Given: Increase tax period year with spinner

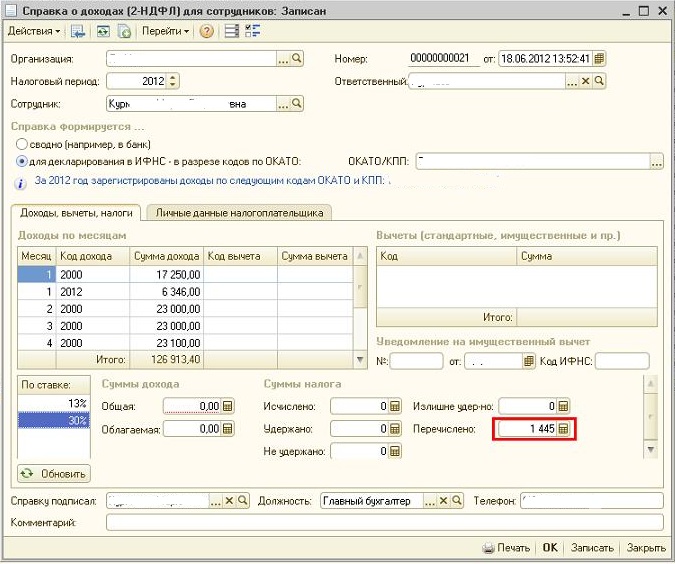Looking at the screenshot, I should 174,77.
